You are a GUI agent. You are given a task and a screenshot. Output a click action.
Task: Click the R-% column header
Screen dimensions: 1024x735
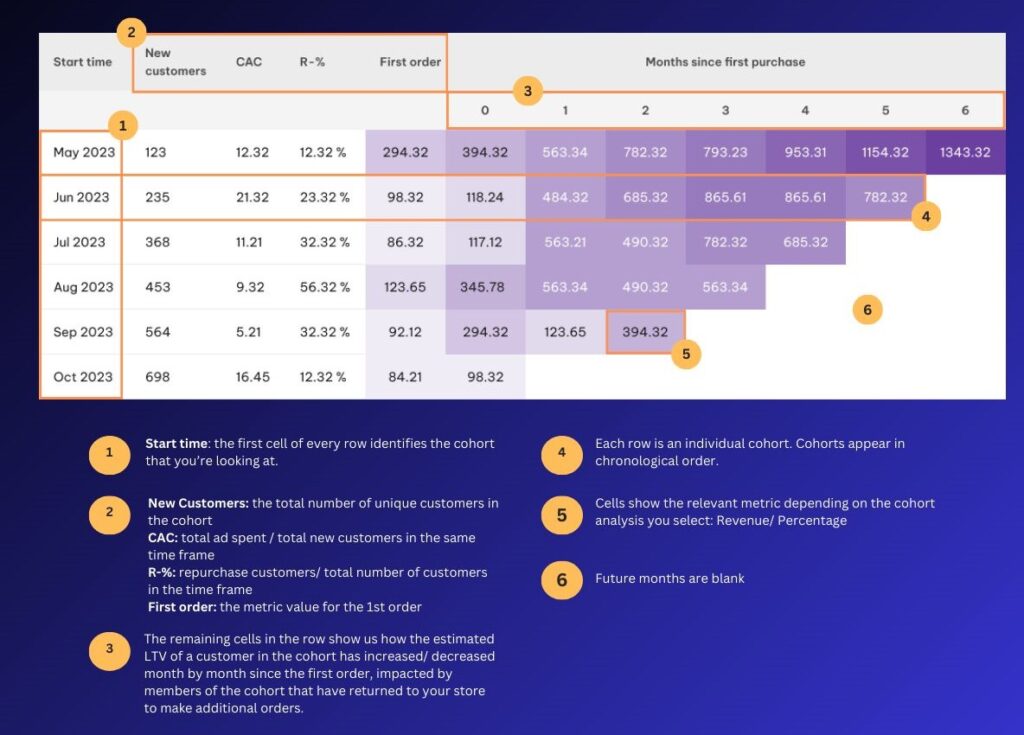[x=312, y=62]
